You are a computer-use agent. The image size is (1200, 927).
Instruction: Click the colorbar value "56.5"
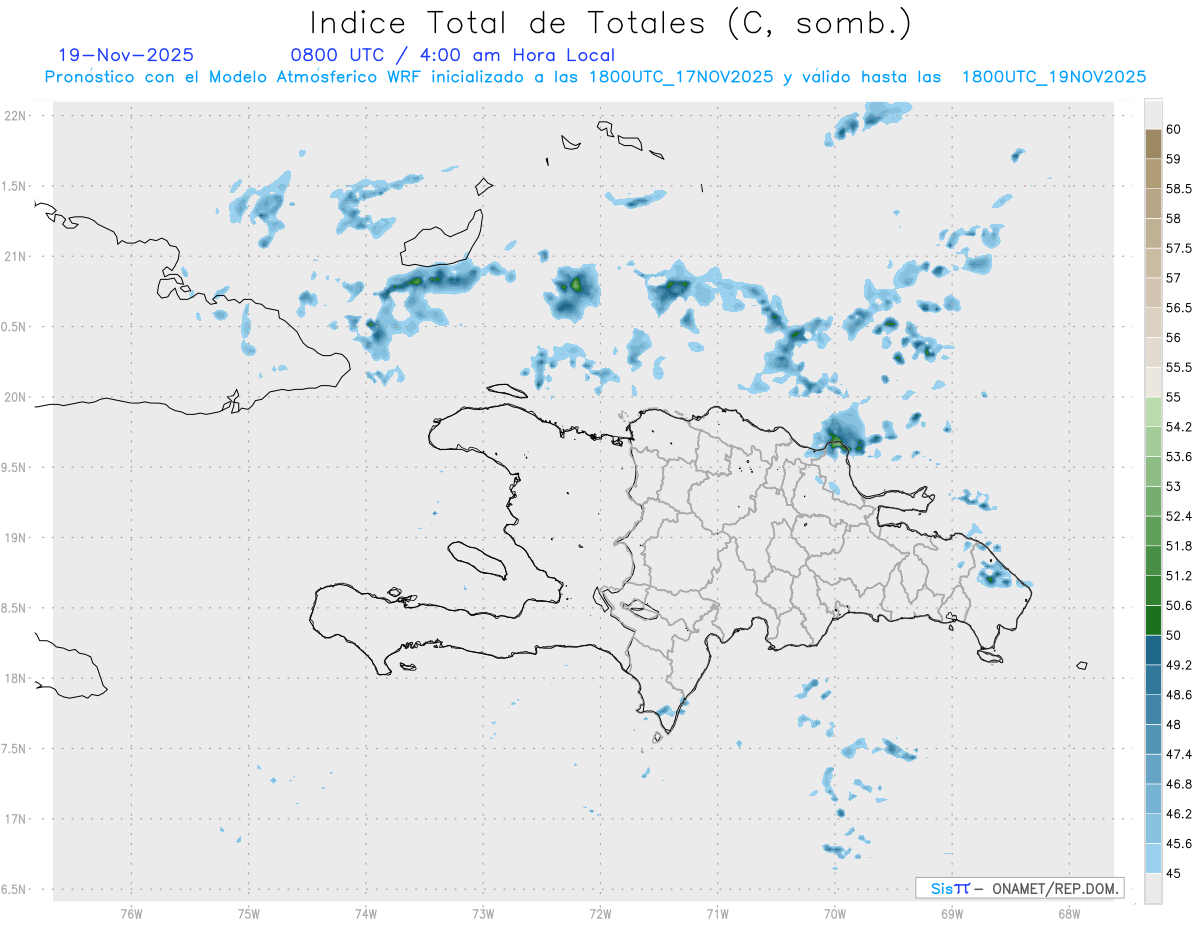pyautogui.click(x=1178, y=308)
